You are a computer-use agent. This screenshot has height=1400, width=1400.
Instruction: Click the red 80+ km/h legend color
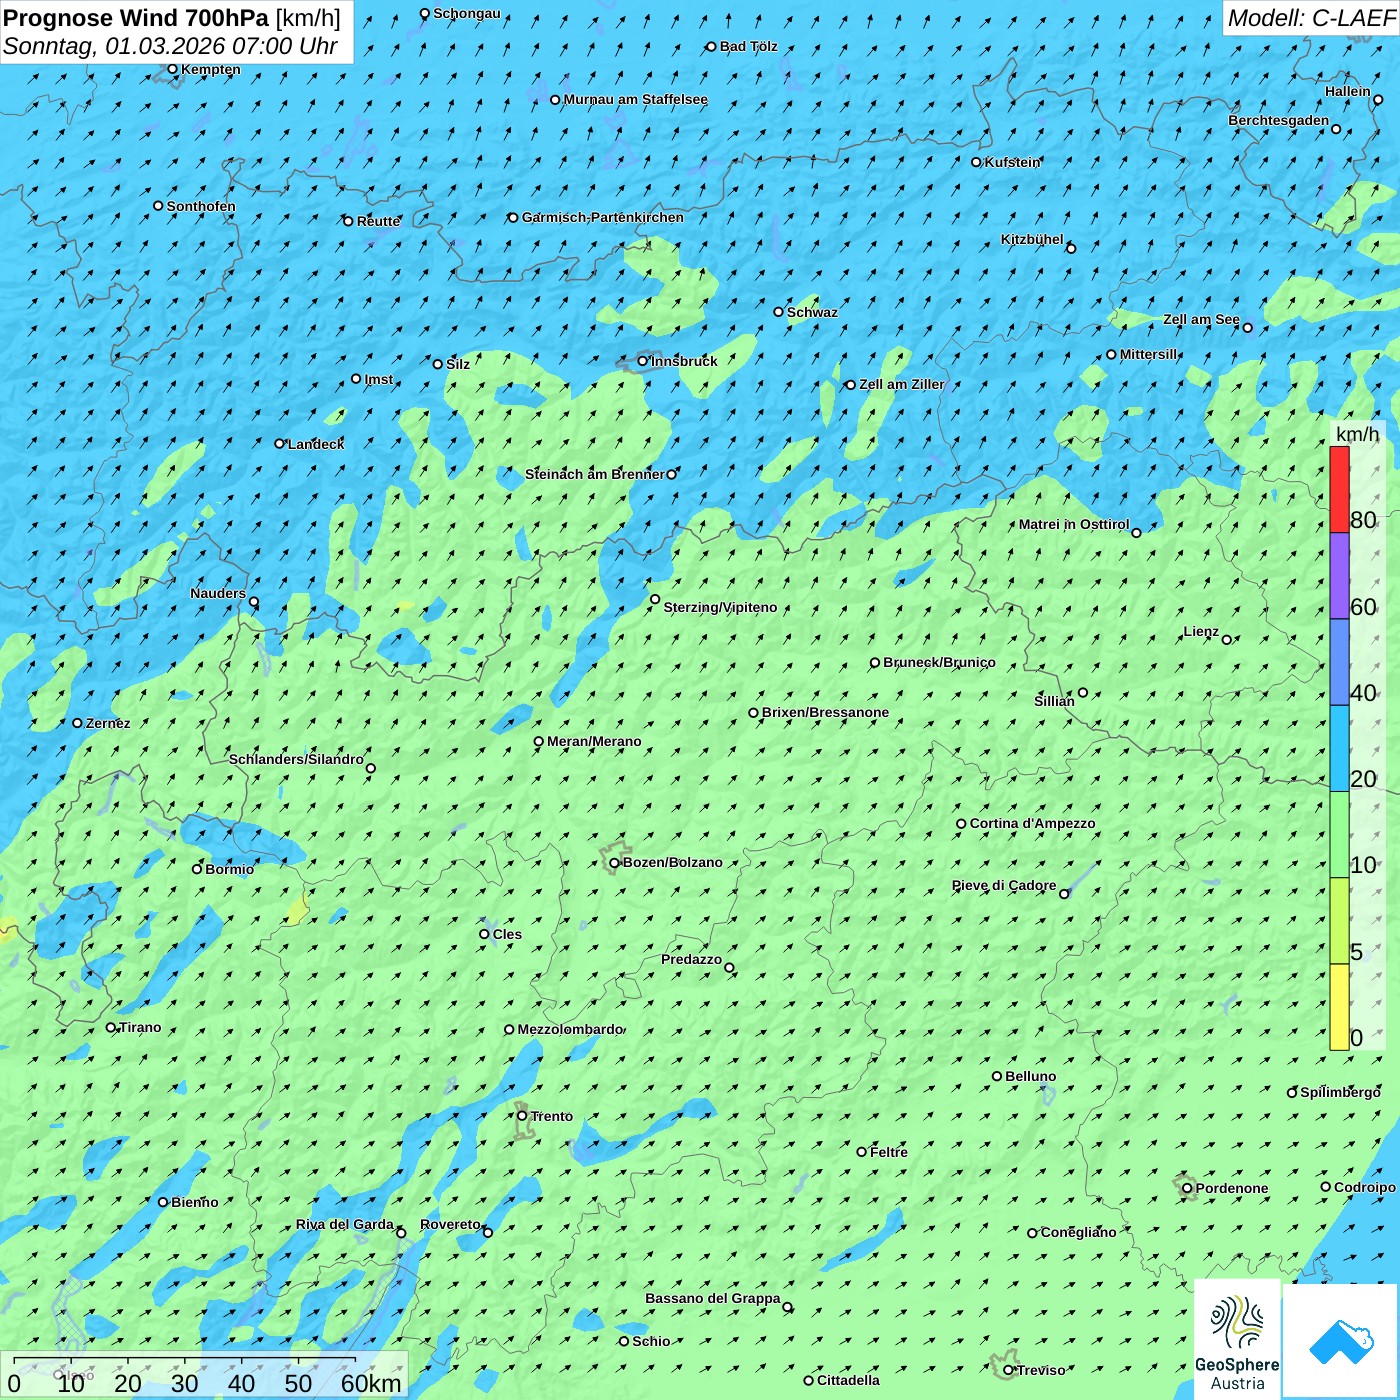click(x=1339, y=490)
